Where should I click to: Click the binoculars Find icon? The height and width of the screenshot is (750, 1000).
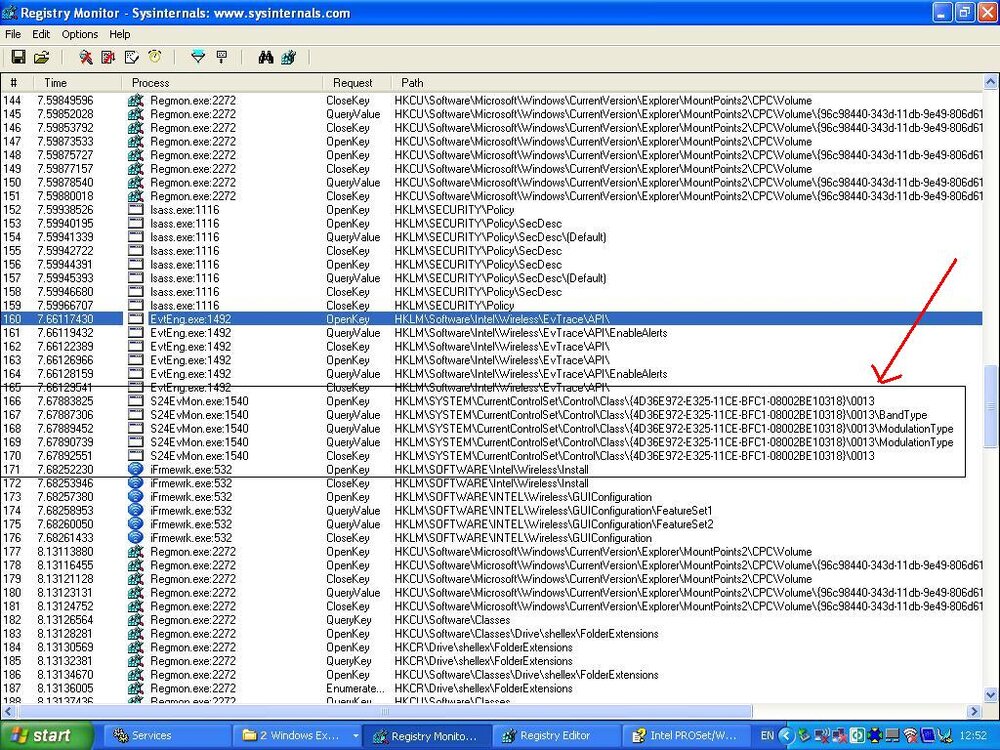(266, 57)
